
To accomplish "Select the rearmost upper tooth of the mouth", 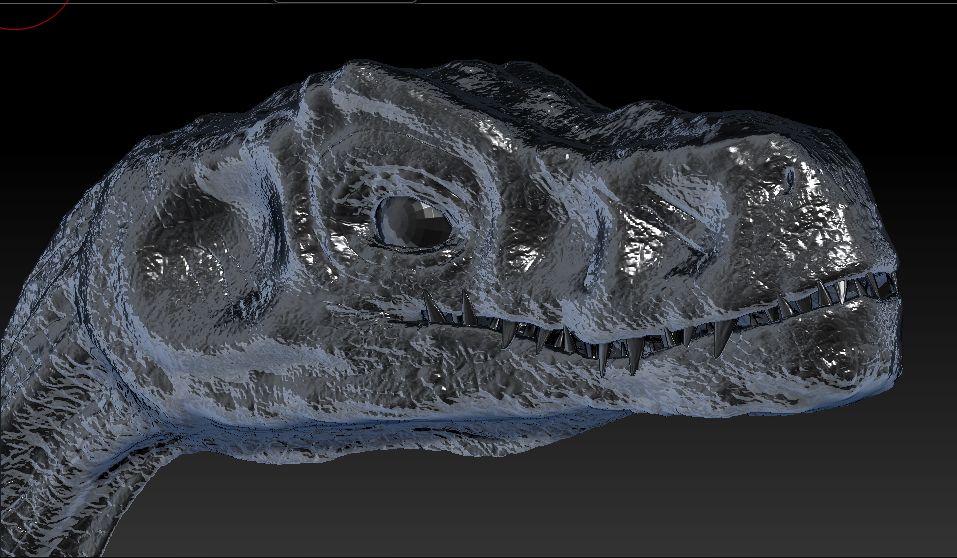I will pos(434,308).
